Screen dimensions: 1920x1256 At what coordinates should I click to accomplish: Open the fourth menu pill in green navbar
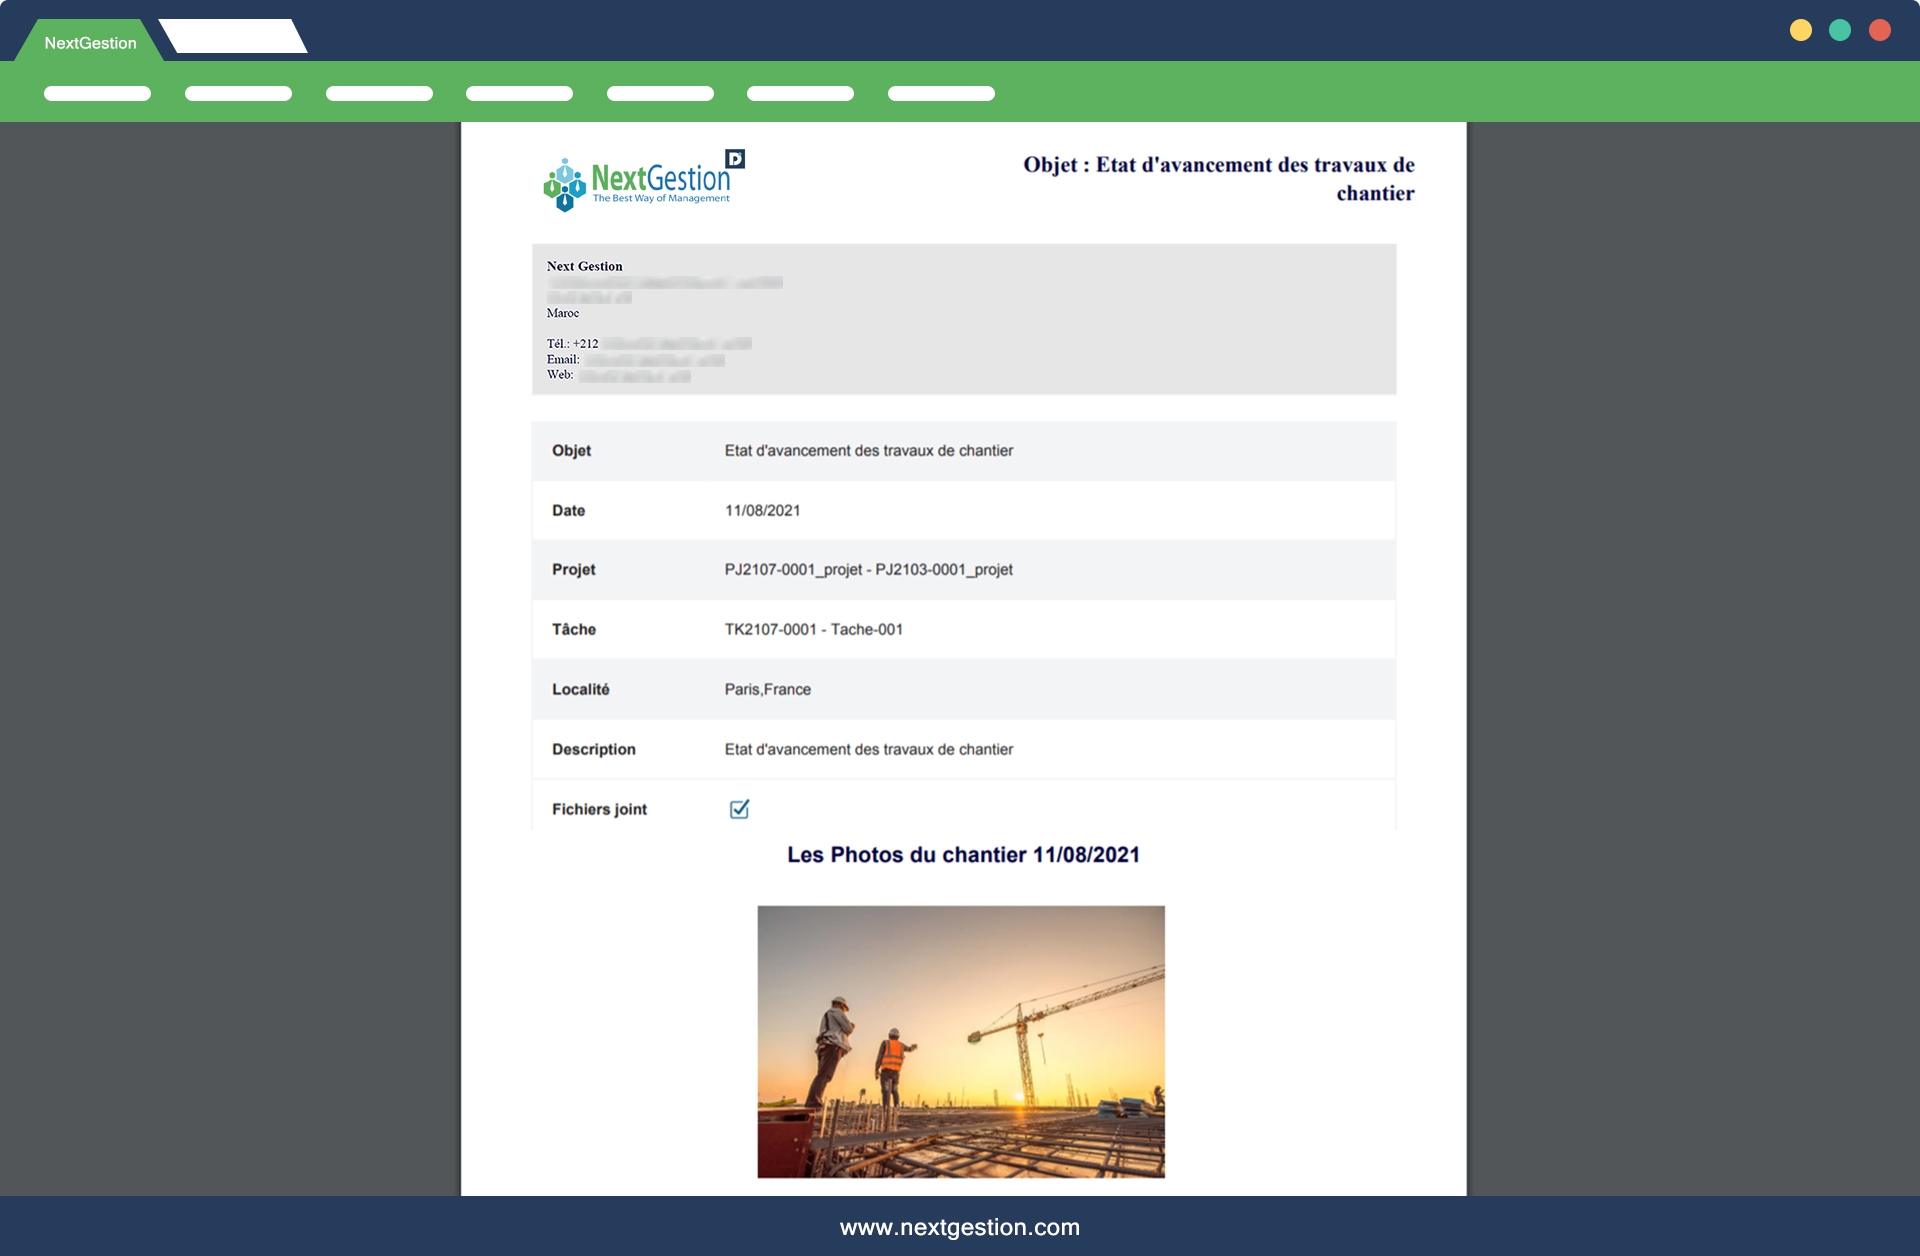tap(519, 94)
